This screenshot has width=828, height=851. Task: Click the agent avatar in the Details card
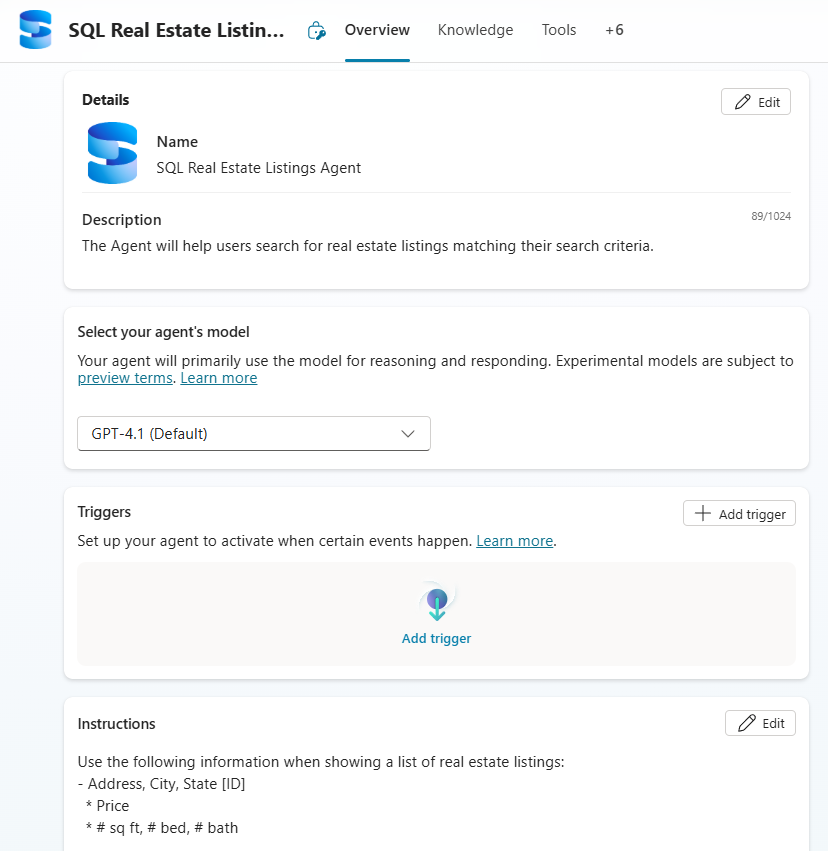pos(112,153)
